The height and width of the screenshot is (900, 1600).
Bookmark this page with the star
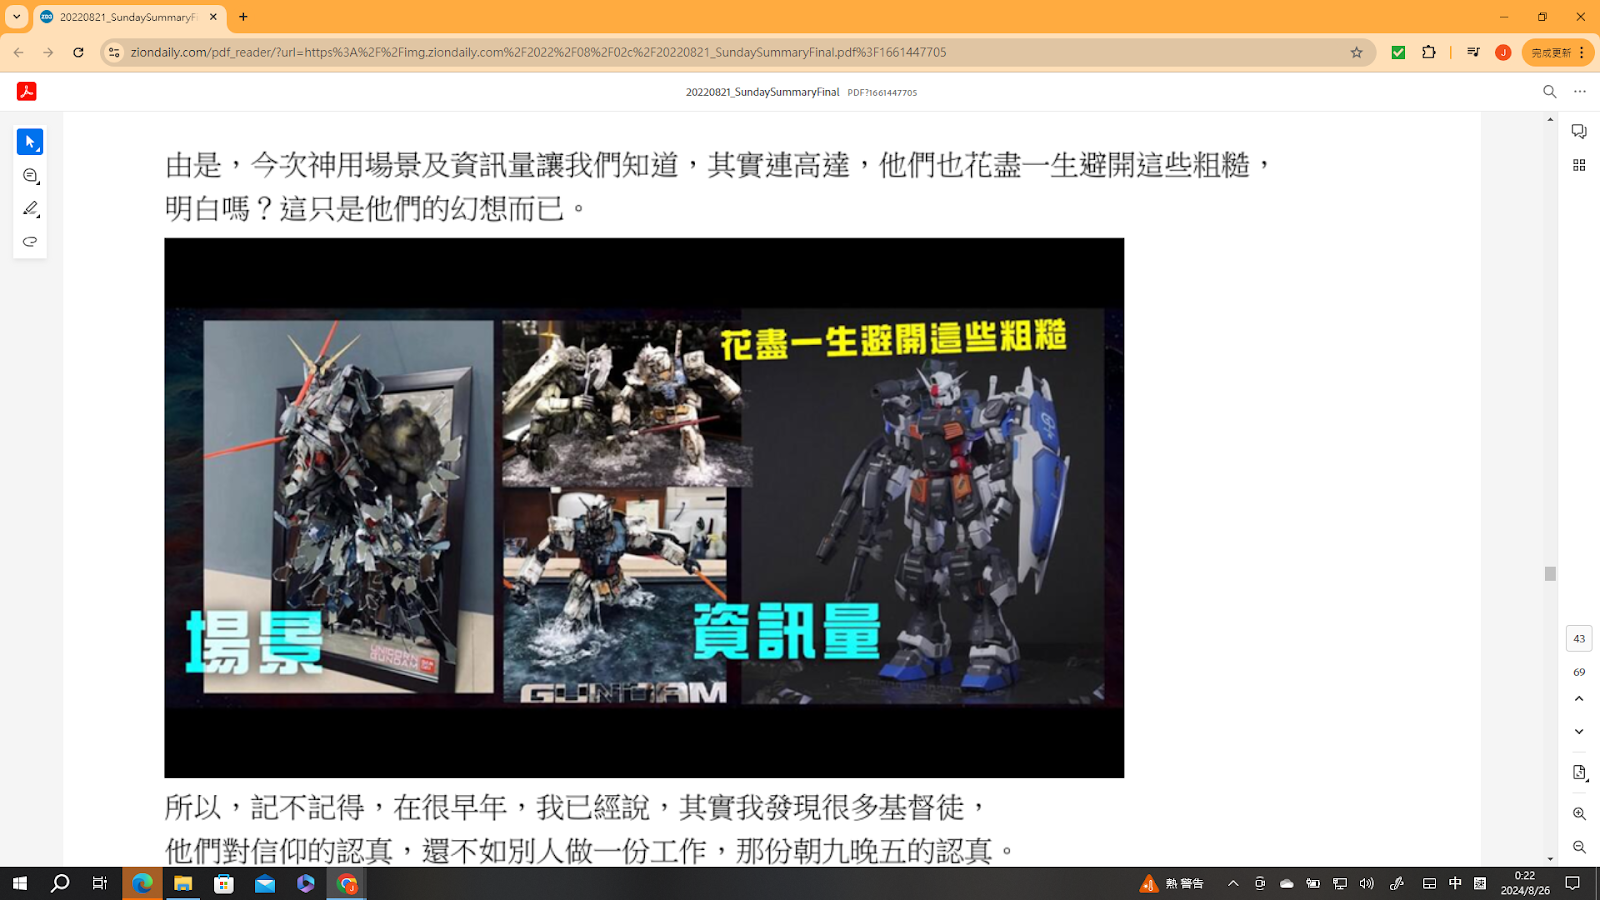(x=1356, y=52)
